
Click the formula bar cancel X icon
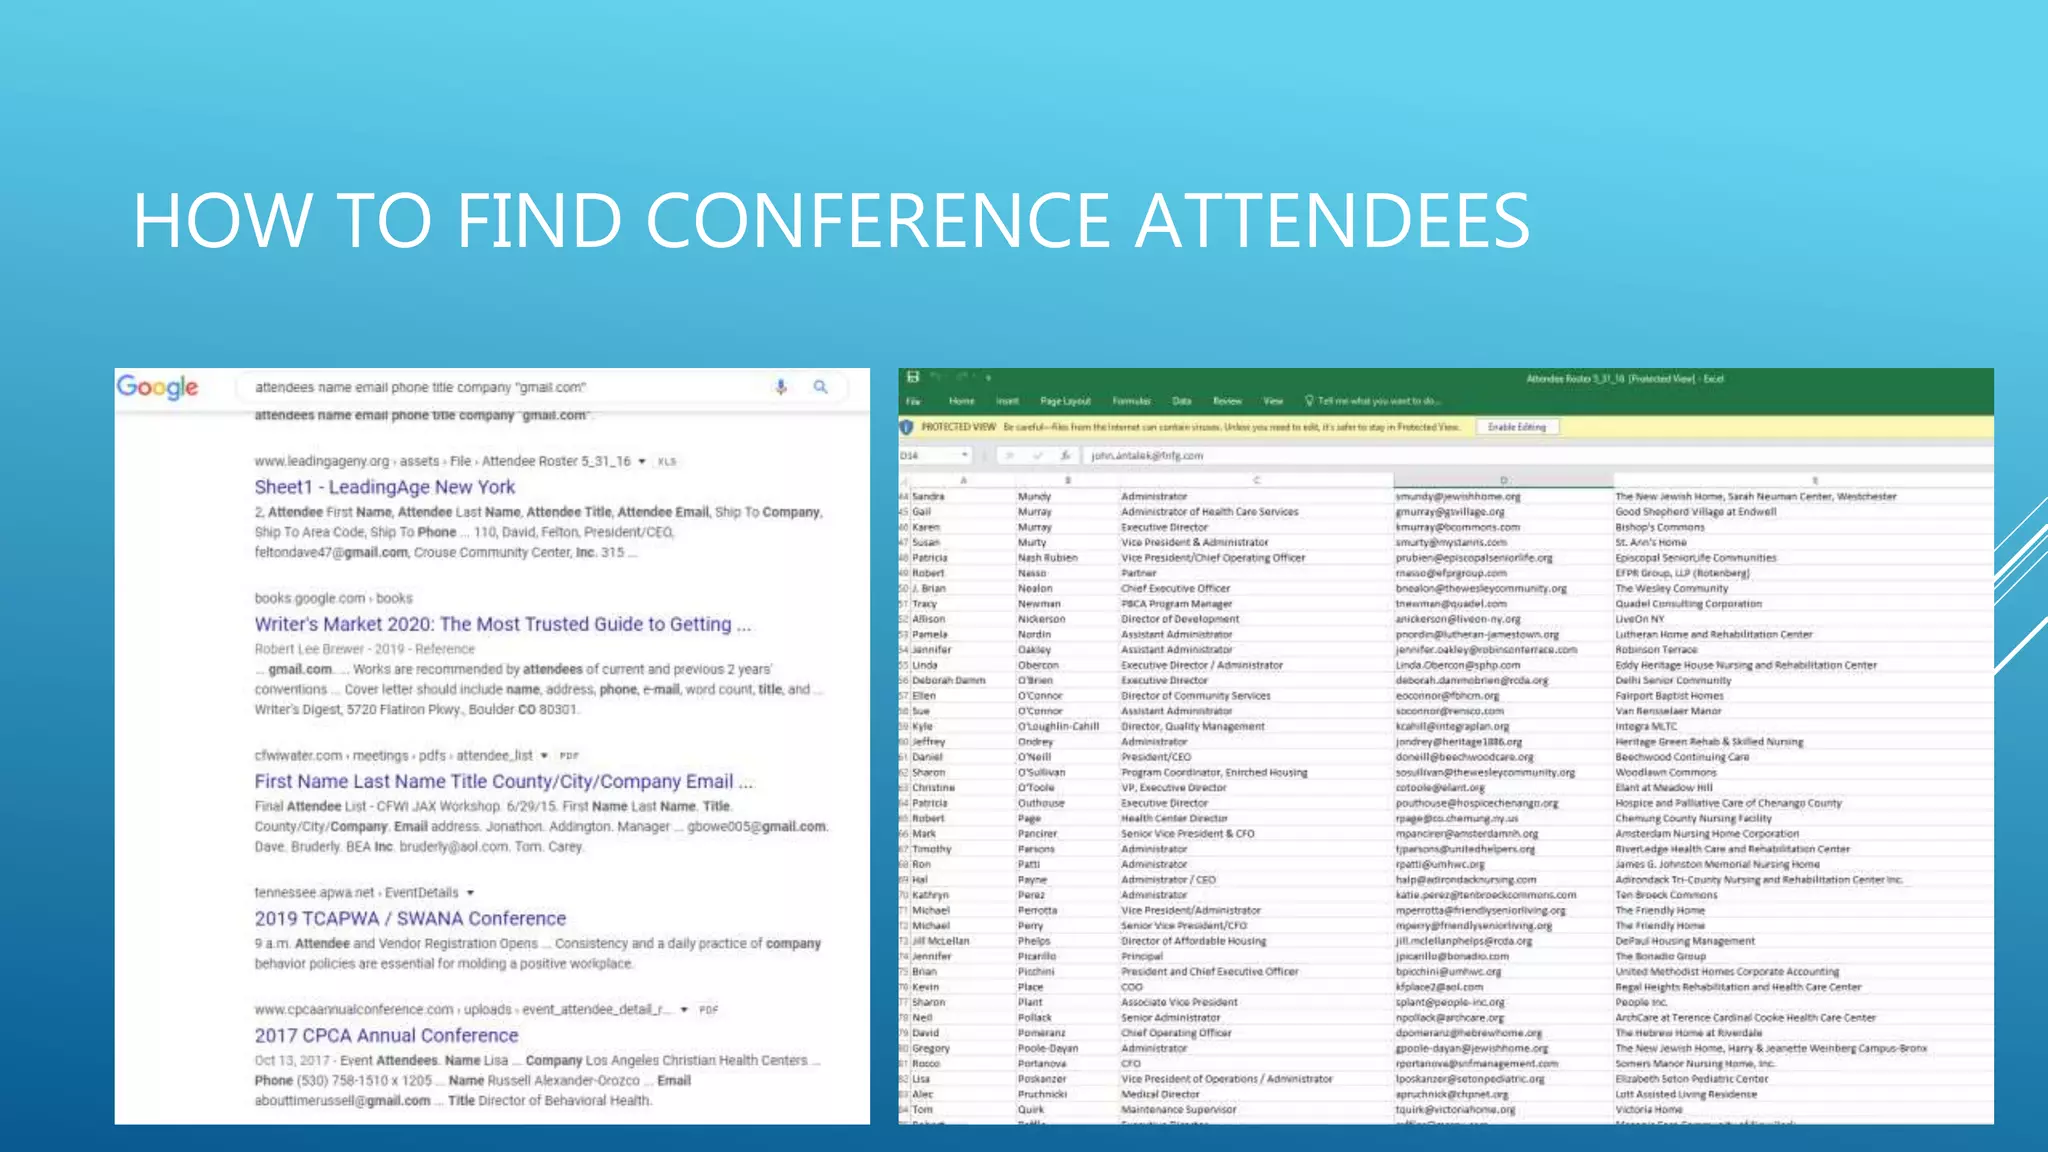(x=1010, y=455)
